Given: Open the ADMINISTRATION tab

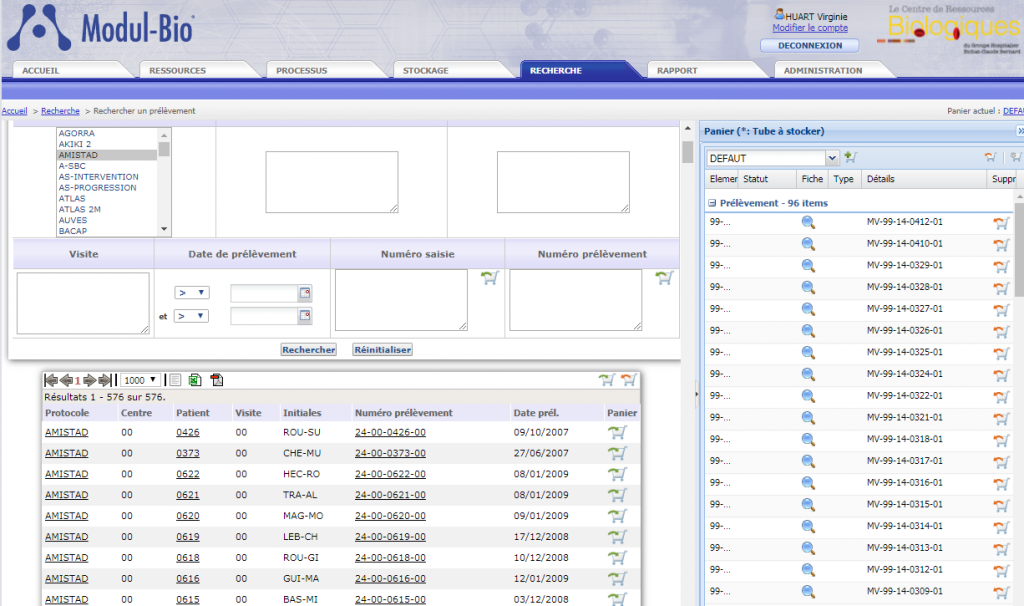Looking at the screenshot, I should point(823,71).
